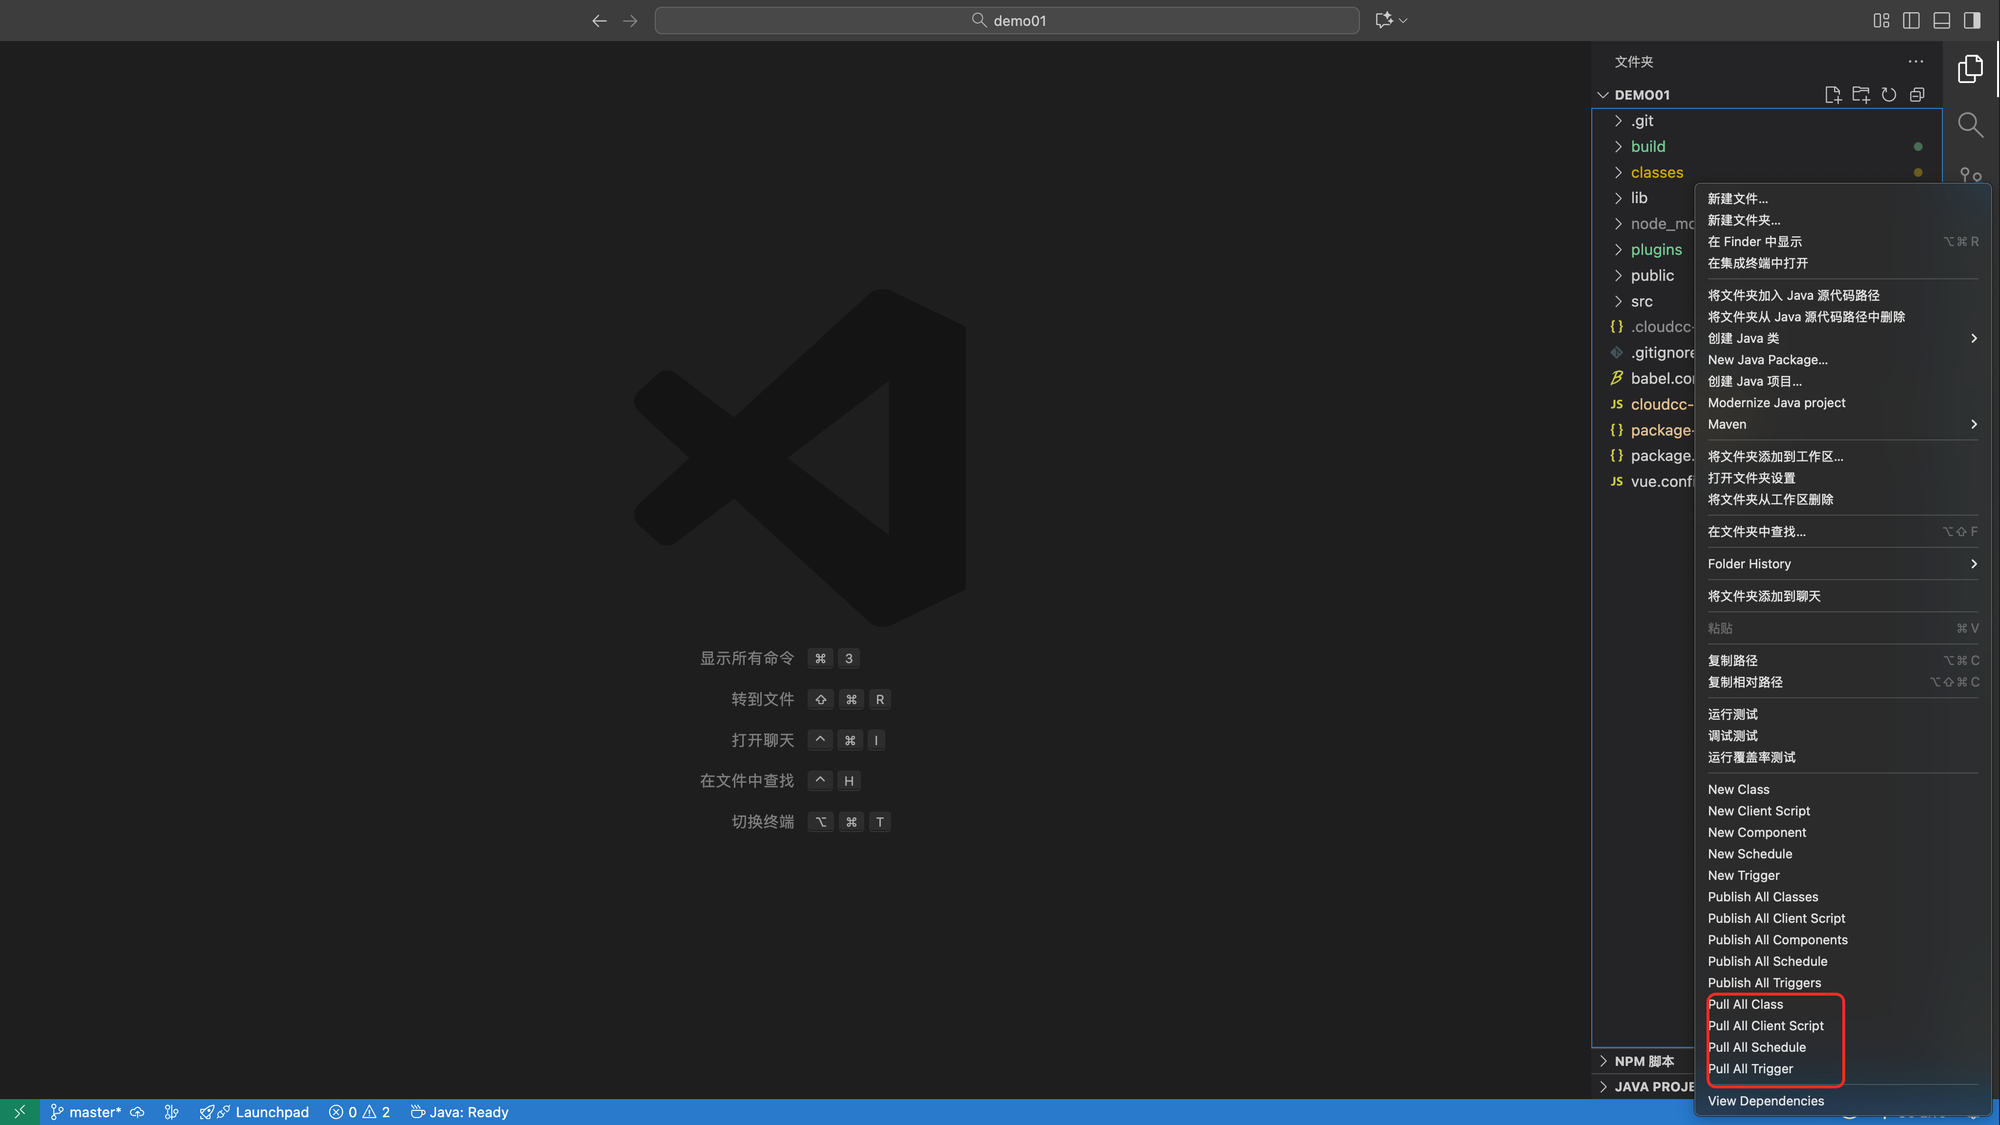Expand the build folder in explorer
Viewport: 2000px width, 1125px height.
click(1647, 147)
